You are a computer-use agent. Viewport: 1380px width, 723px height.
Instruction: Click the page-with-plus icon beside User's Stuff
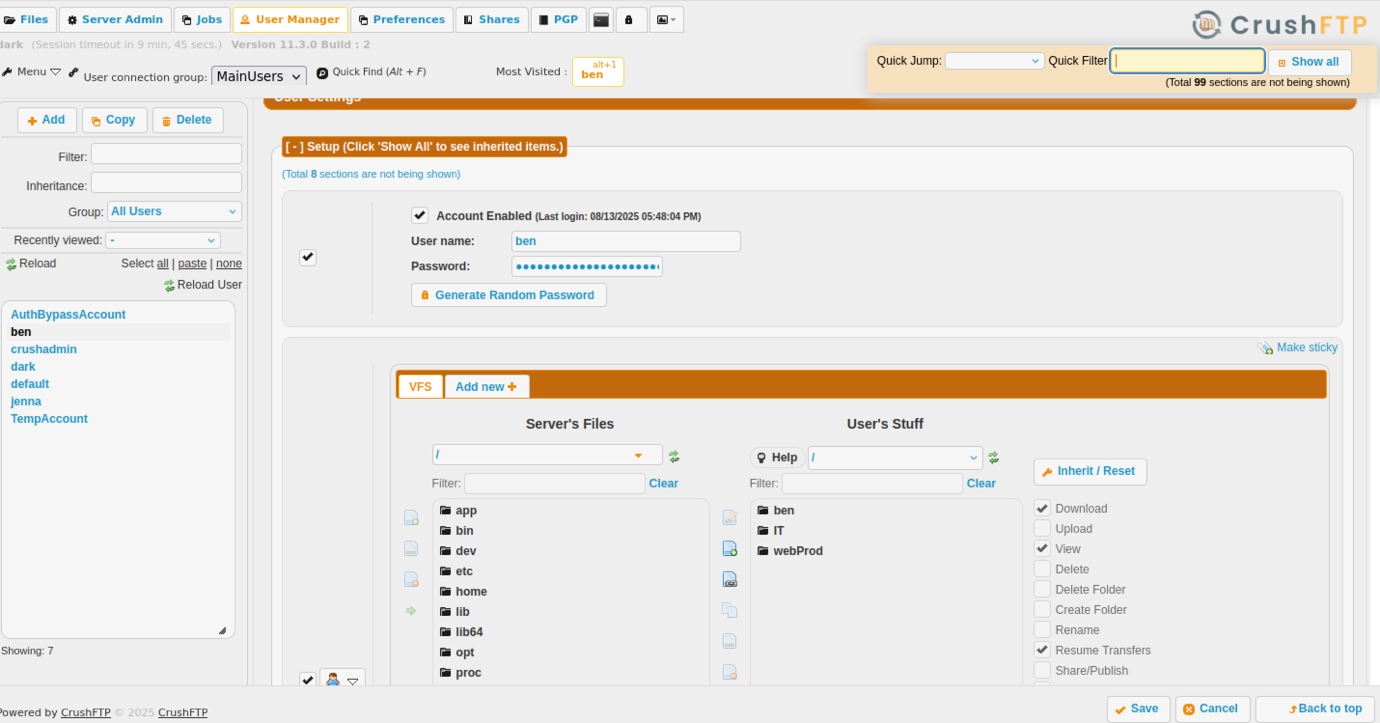pos(729,549)
